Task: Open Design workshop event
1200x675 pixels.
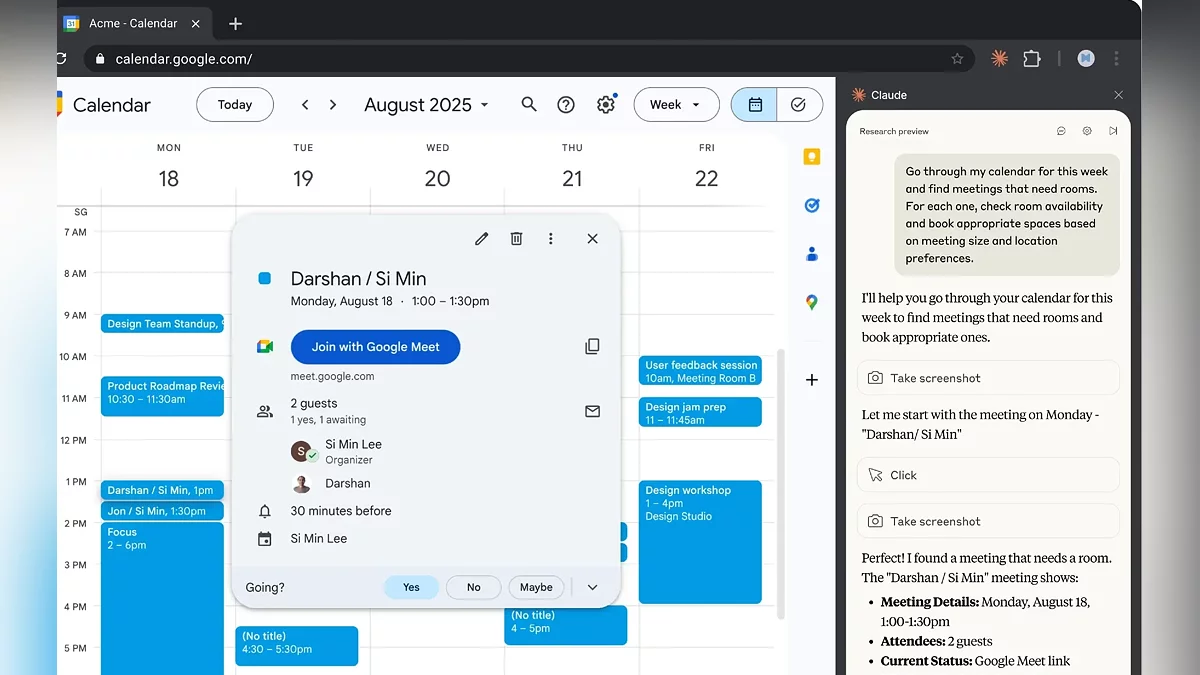Action: (x=700, y=542)
